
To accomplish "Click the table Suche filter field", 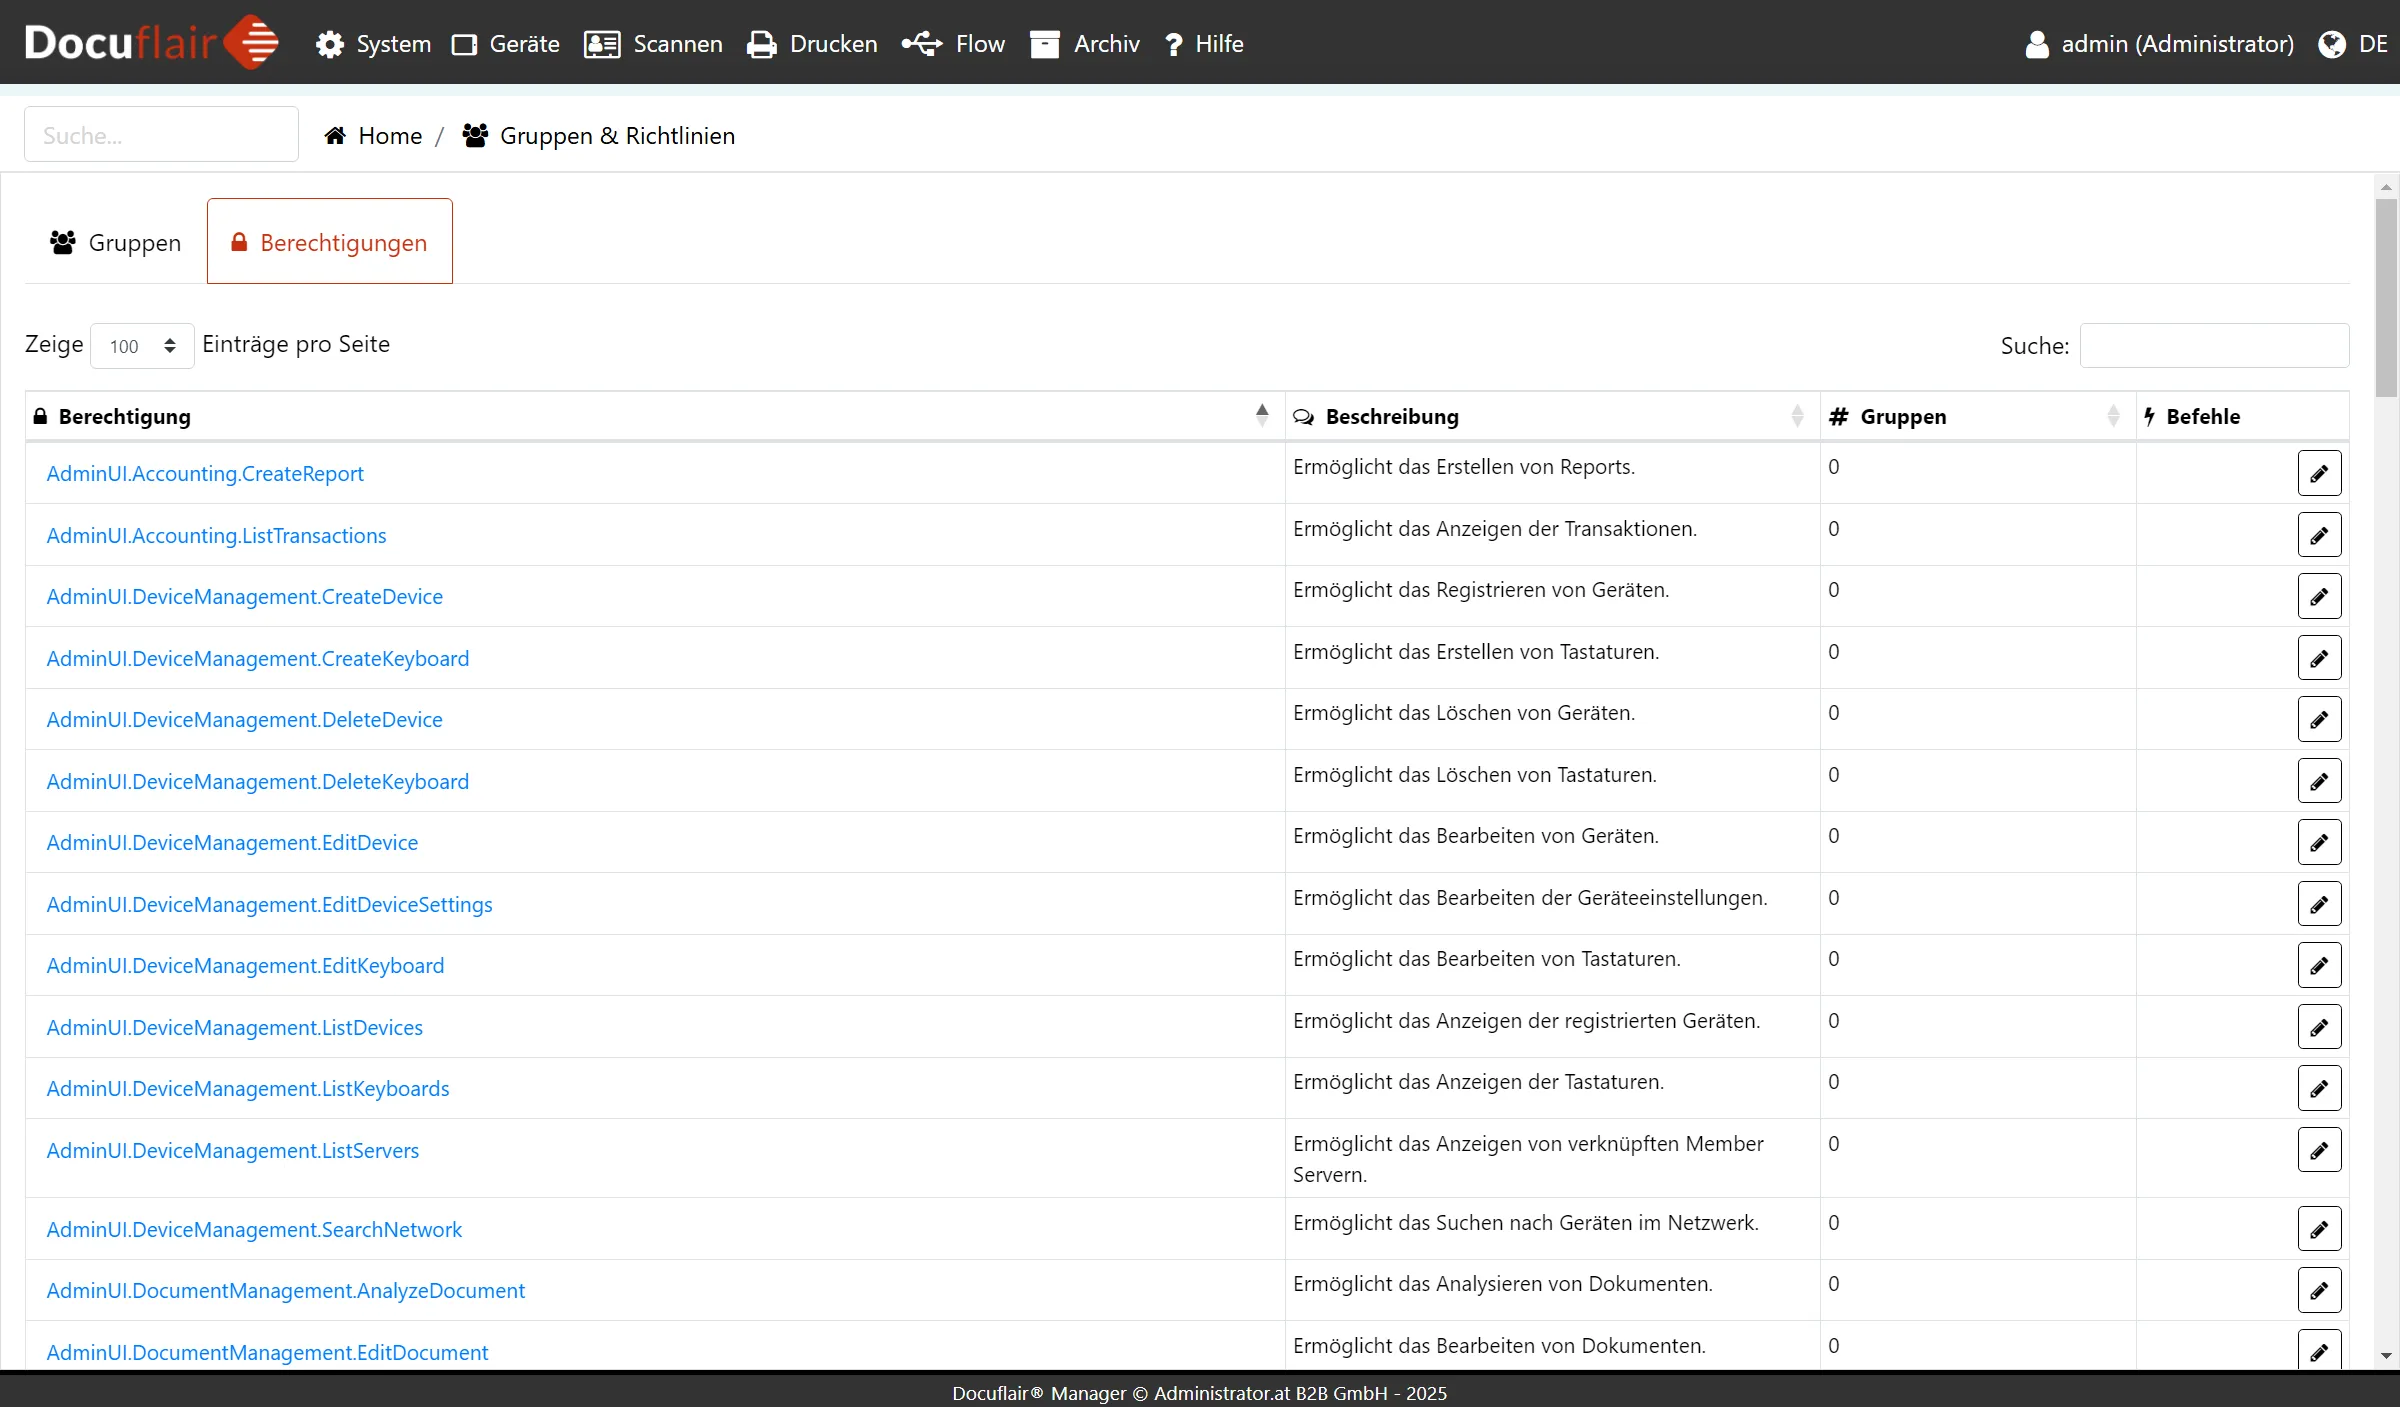I will [x=2213, y=346].
